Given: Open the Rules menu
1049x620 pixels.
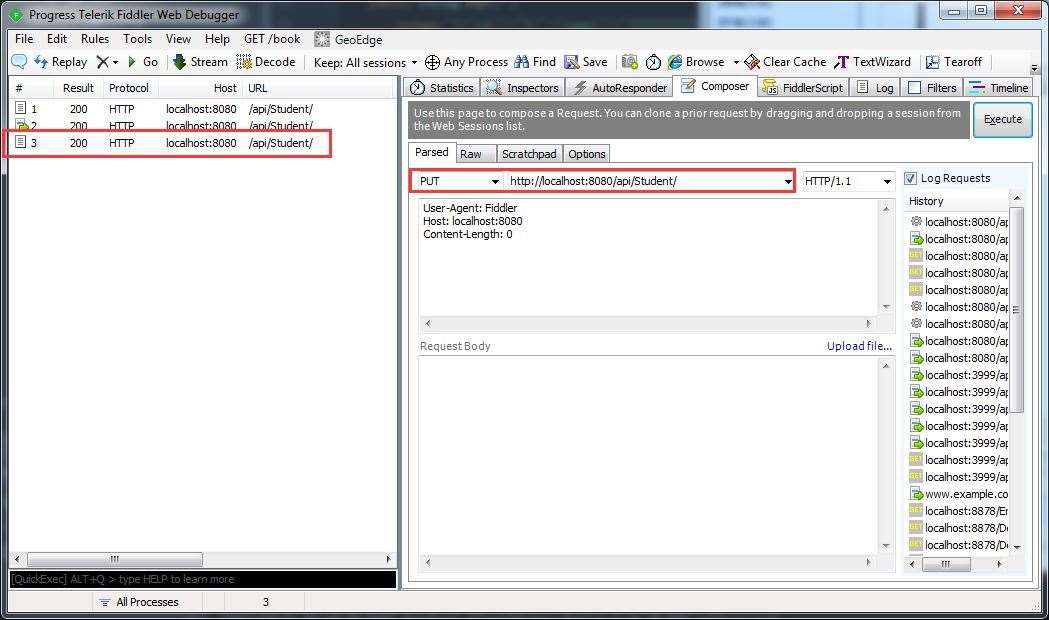Looking at the screenshot, I should click(x=95, y=39).
